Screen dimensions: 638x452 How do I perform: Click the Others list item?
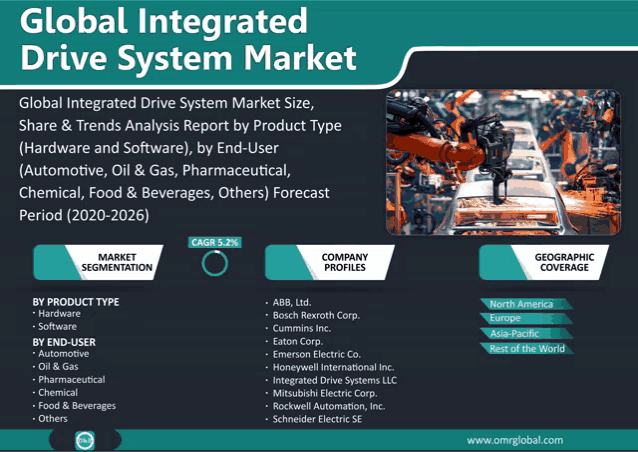tap(53, 419)
